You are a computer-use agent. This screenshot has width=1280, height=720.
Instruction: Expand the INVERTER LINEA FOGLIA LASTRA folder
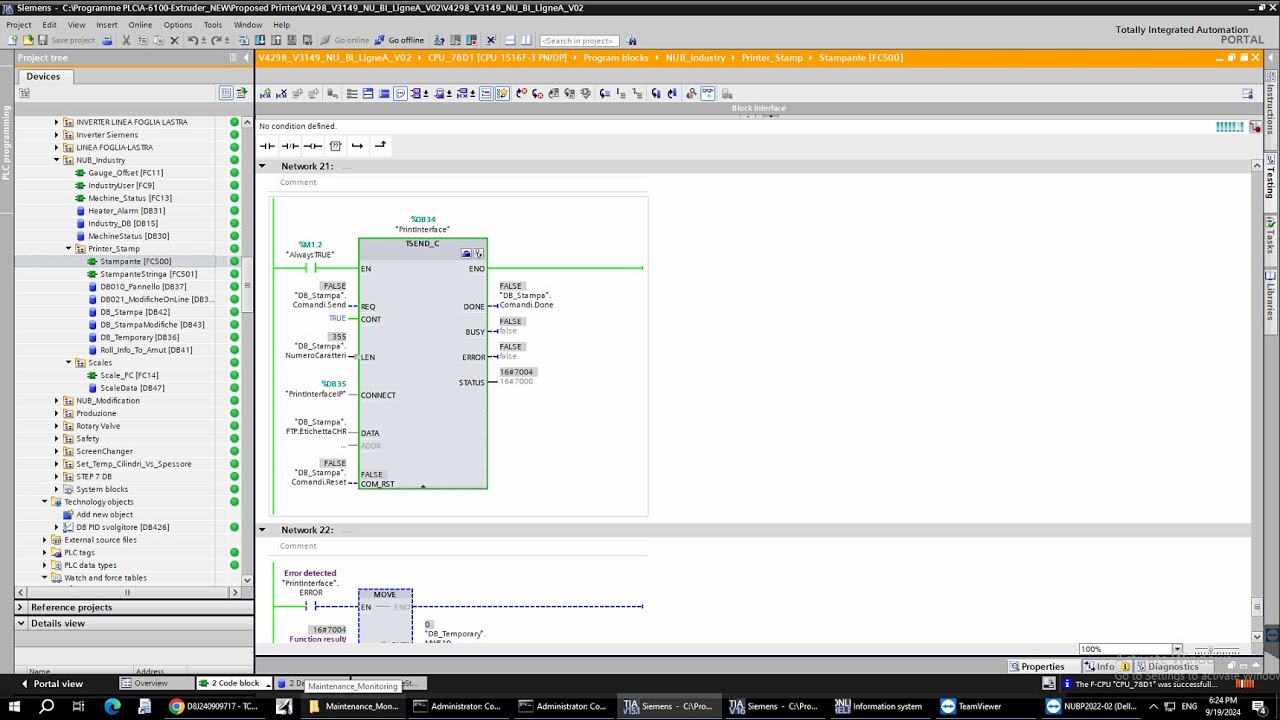tap(57, 122)
